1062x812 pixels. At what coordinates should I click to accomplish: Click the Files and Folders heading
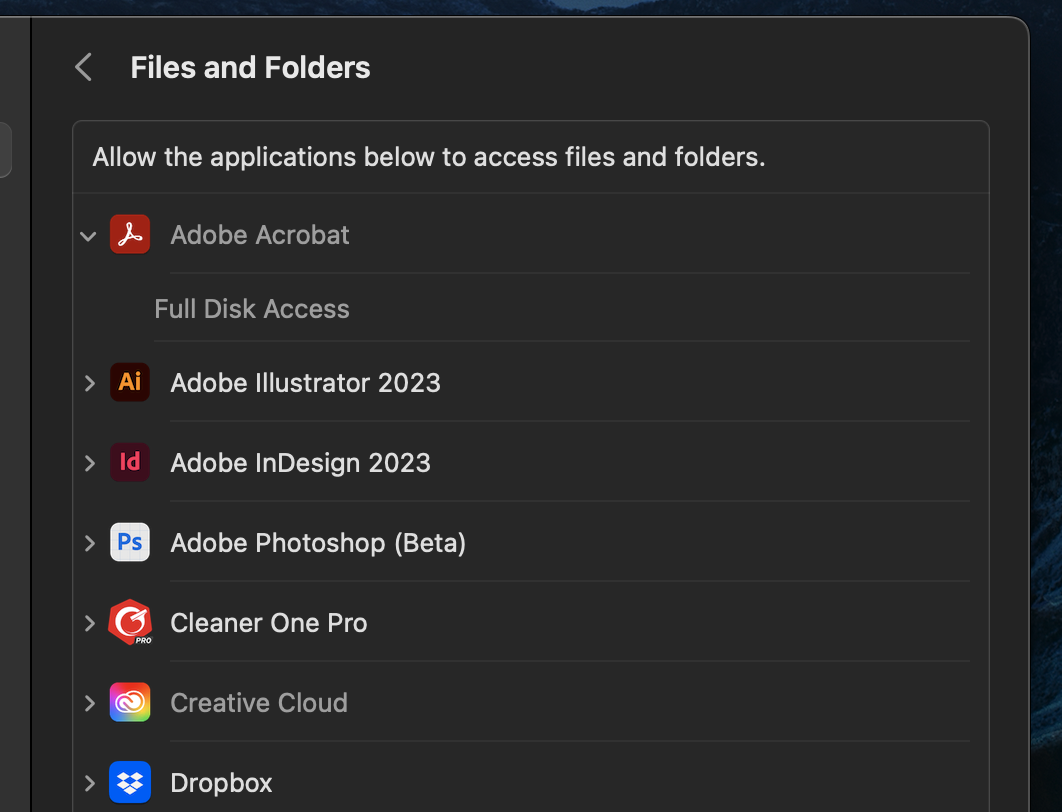pyautogui.click(x=249, y=67)
